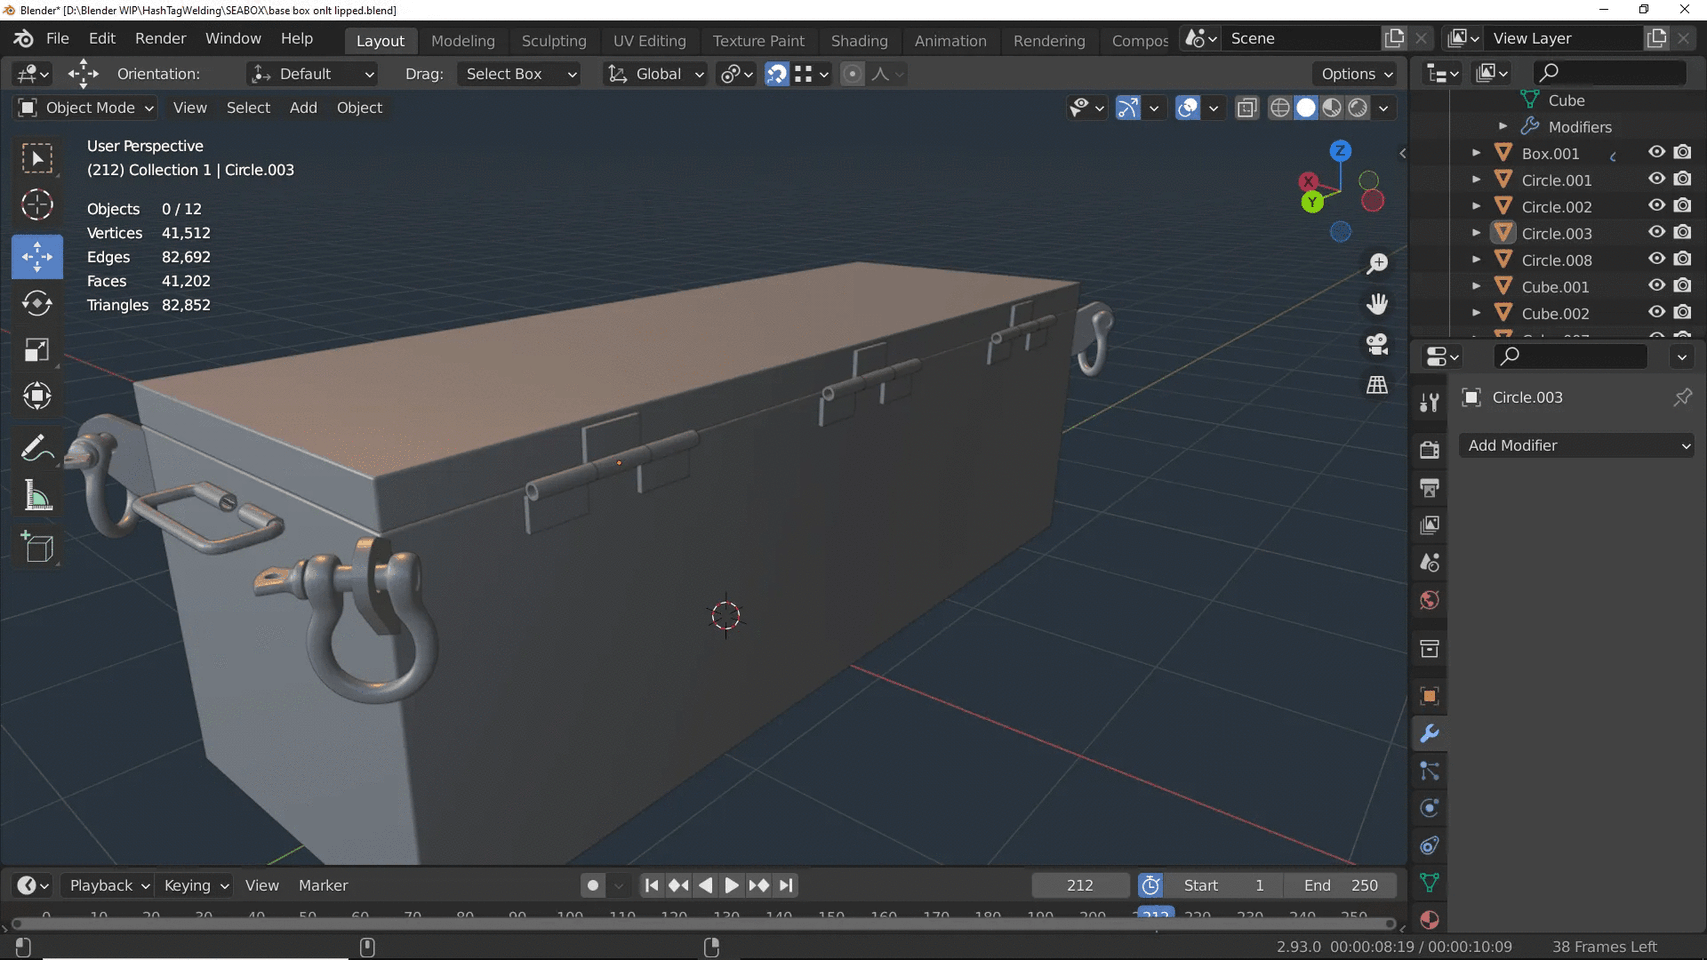Play the animation forward
Image resolution: width=1707 pixels, height=960 pixels.
(731, 885)
